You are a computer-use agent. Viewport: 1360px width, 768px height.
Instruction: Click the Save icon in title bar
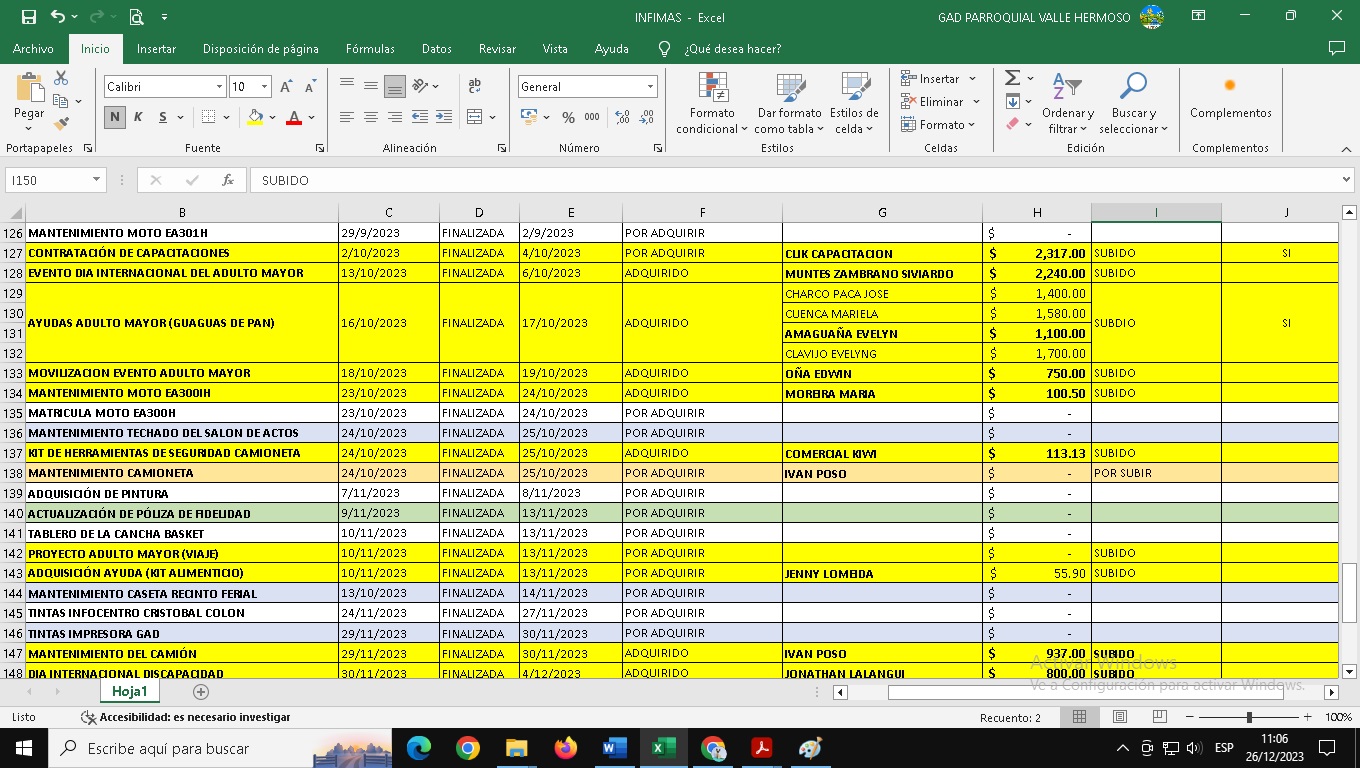click(28, 17)
